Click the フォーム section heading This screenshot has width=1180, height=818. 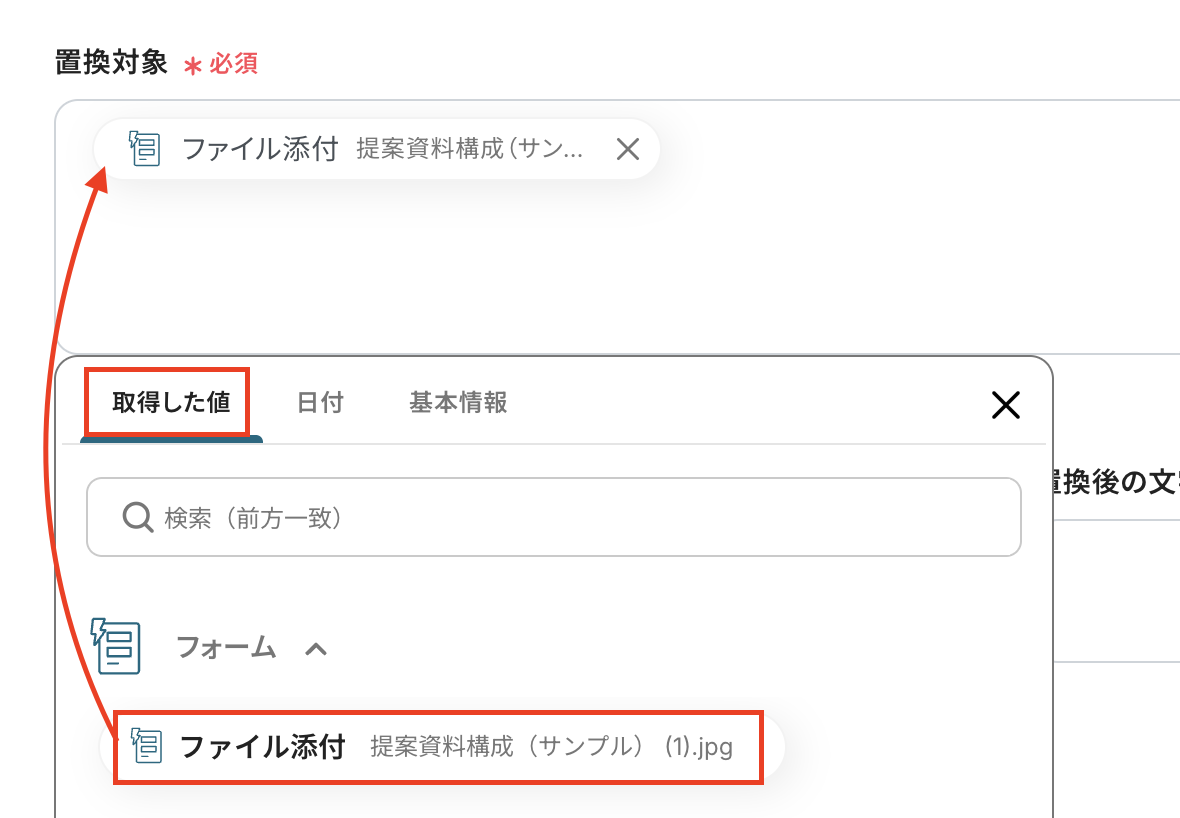click(226, 648)
